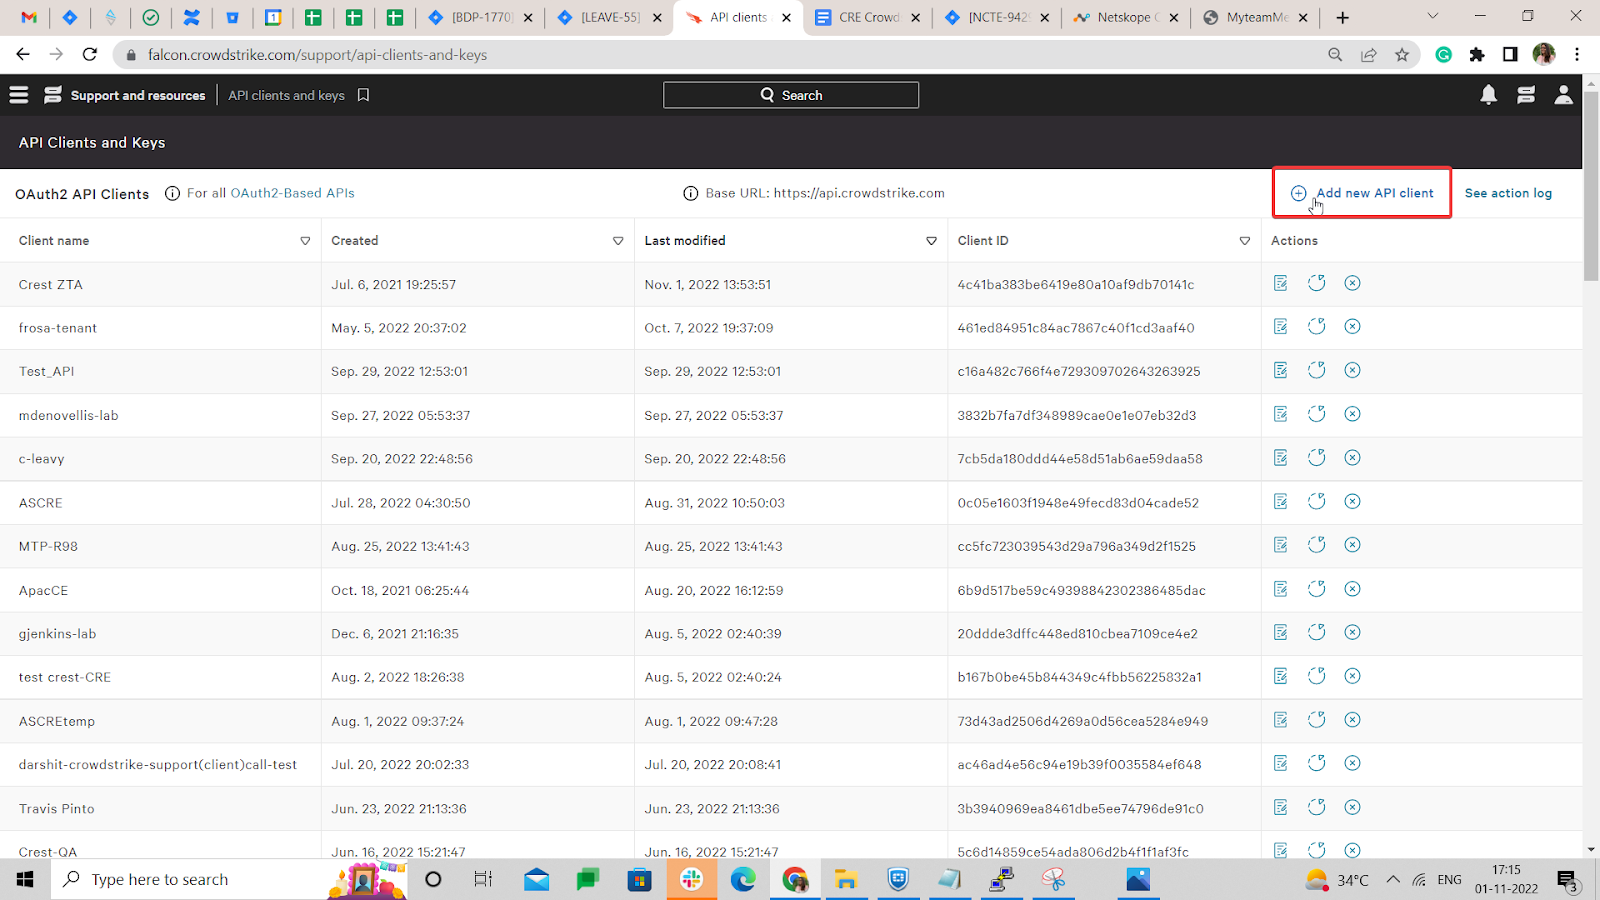Open the Last modified column filter dropdown
Screen dimensions: 1600x900
point(932,241)
